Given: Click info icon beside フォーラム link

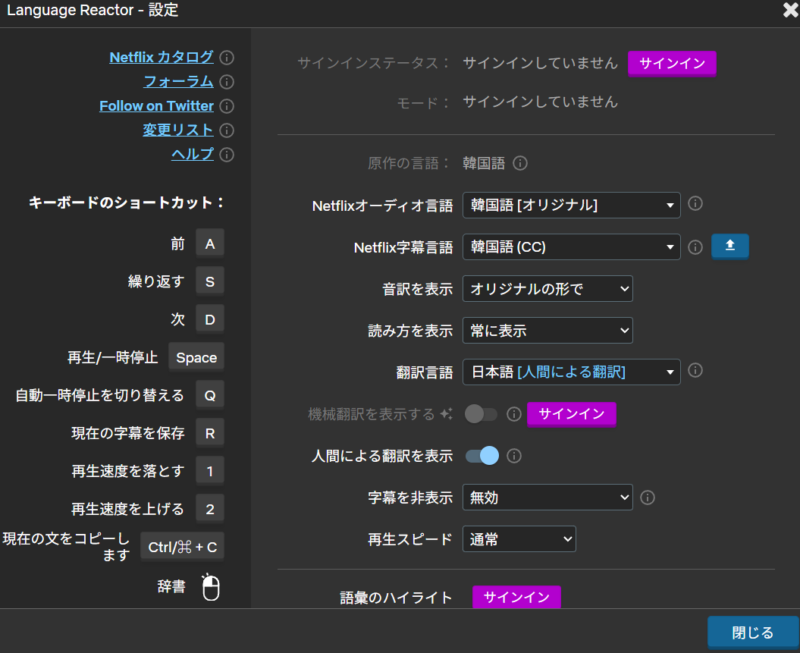Looking at the screenshot, I should (x=227, y=82).
